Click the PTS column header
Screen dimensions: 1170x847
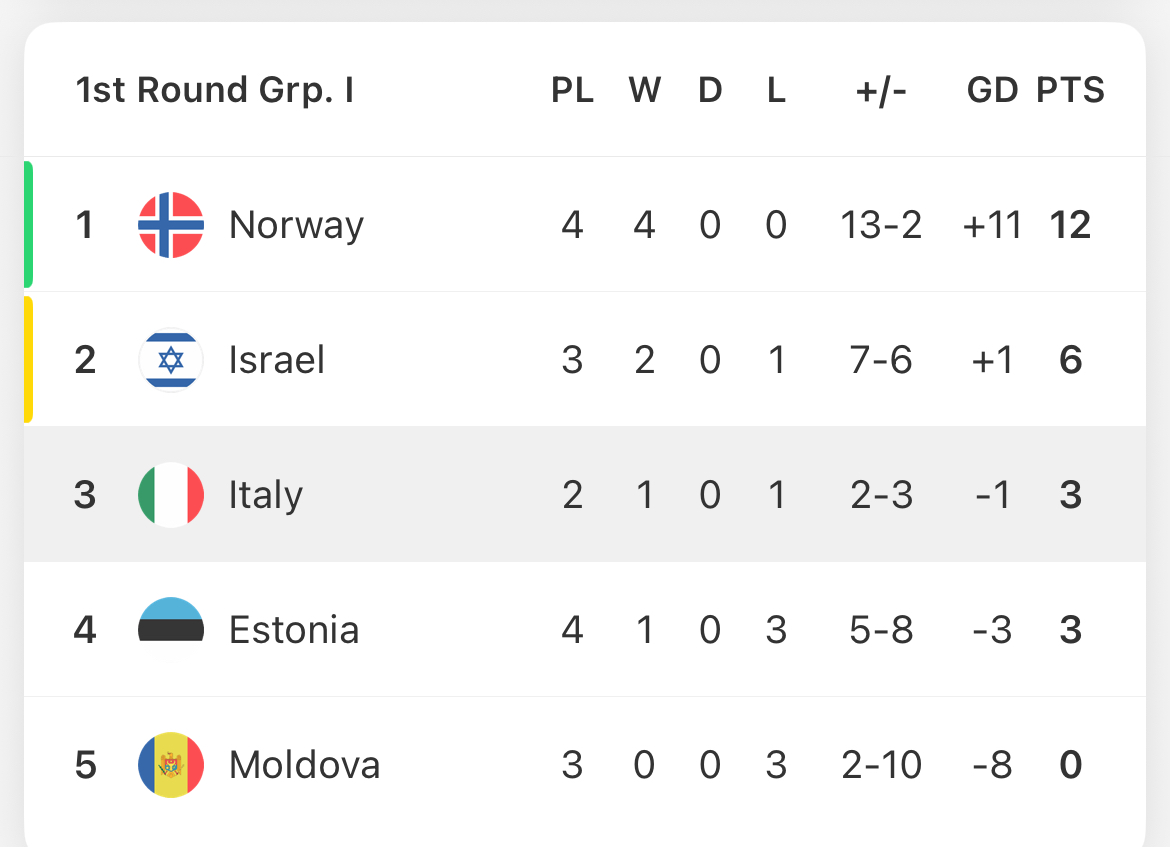point(1070,90)
